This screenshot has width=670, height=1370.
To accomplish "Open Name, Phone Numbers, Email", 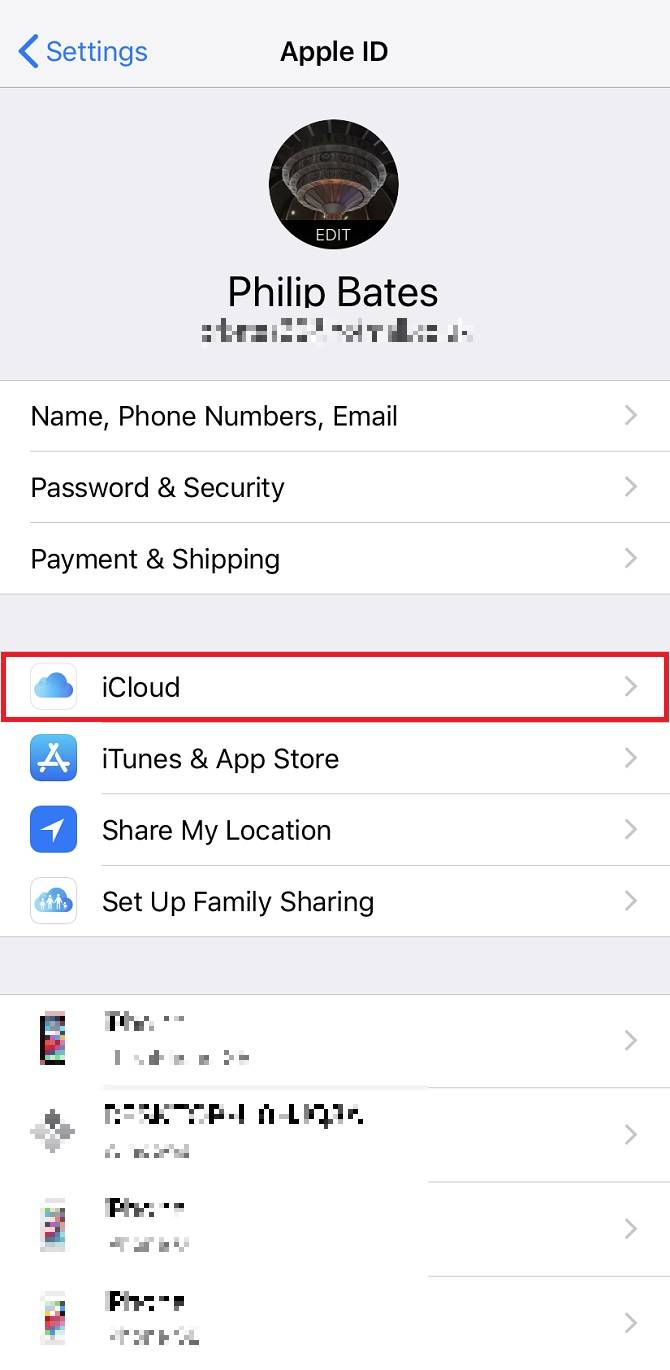I will tap(335, 416).
